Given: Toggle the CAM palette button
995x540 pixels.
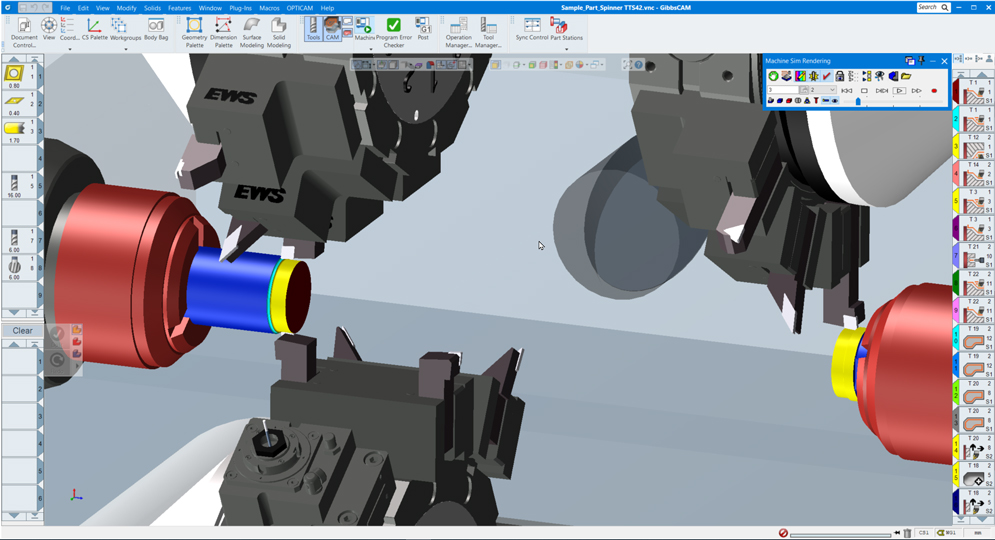Looking at the screenshot, I should coord(332,28).
